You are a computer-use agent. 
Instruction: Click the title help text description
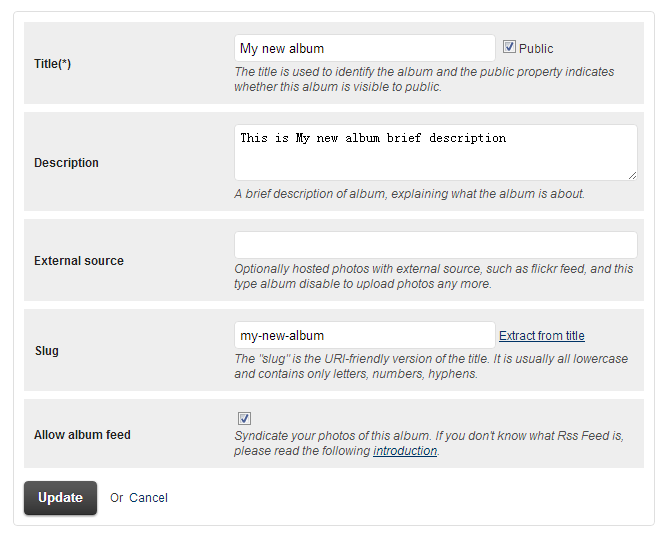424,79
